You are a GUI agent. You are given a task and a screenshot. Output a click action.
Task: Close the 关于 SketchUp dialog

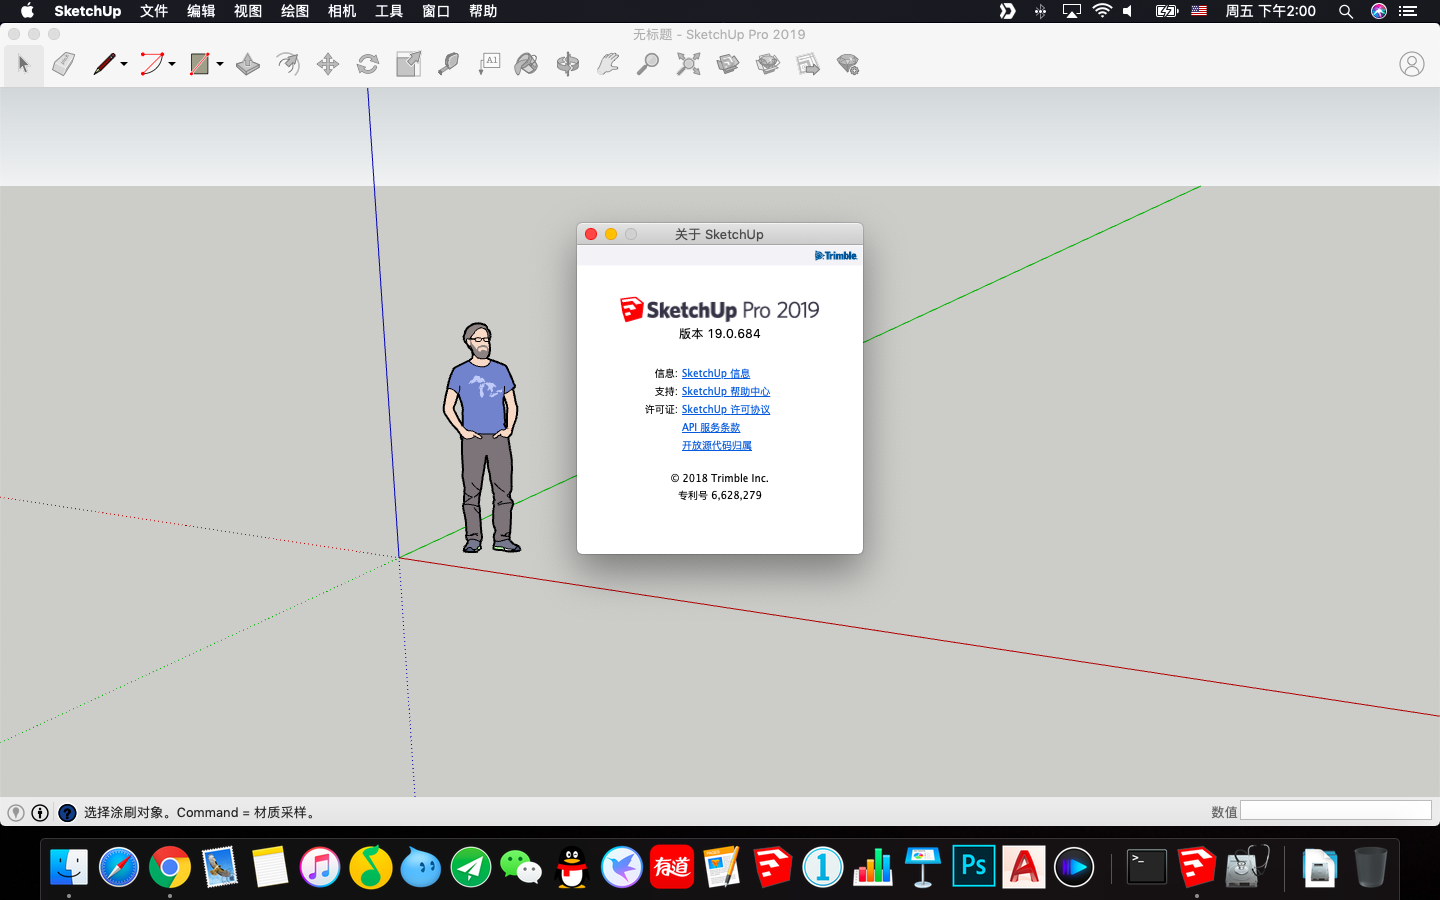[x=591, y=234]
